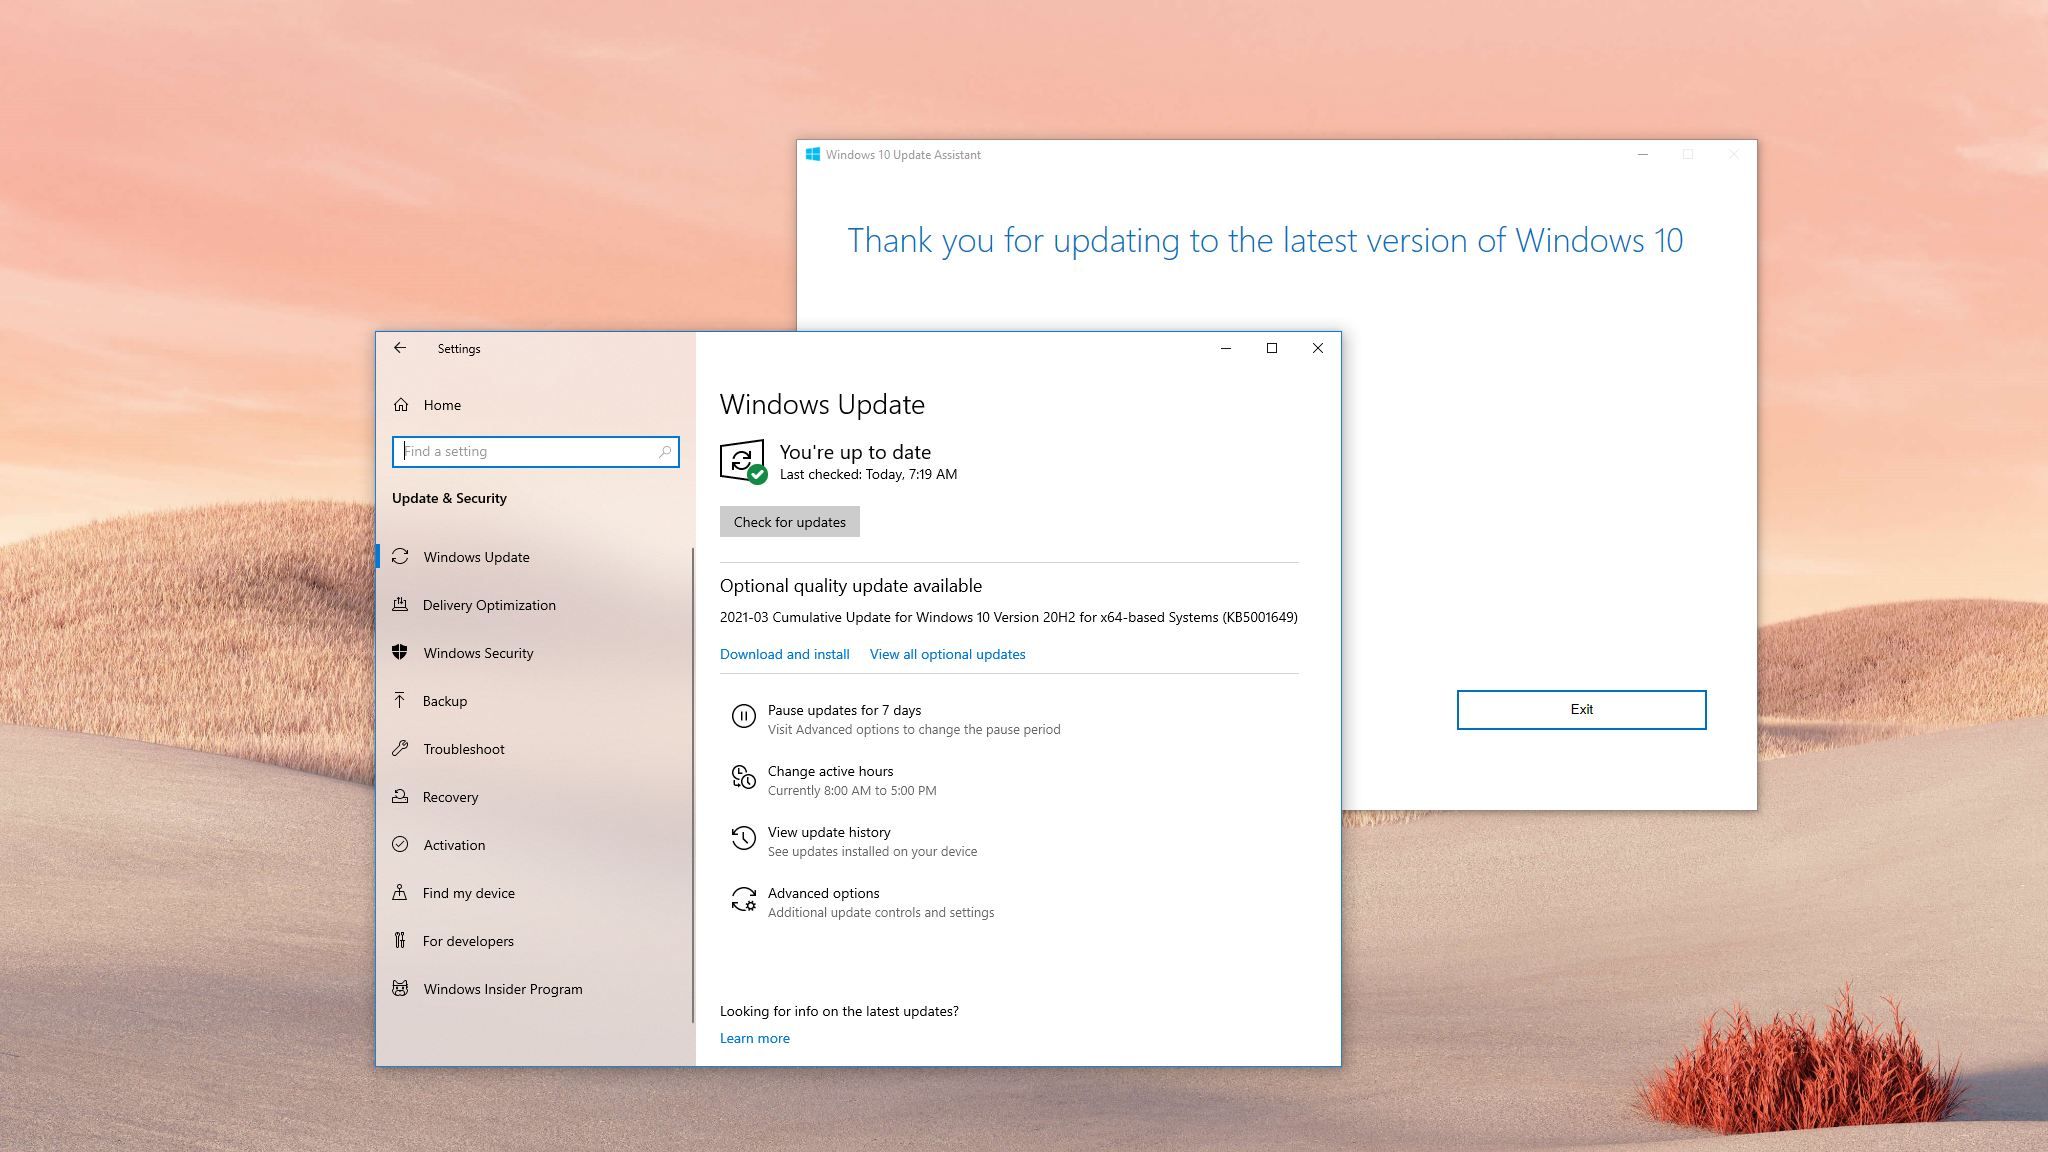Click the Exit button in Update Assistant
Image resolution: width=2048 pixels, height=1152 pixels.
[1581, 710]
